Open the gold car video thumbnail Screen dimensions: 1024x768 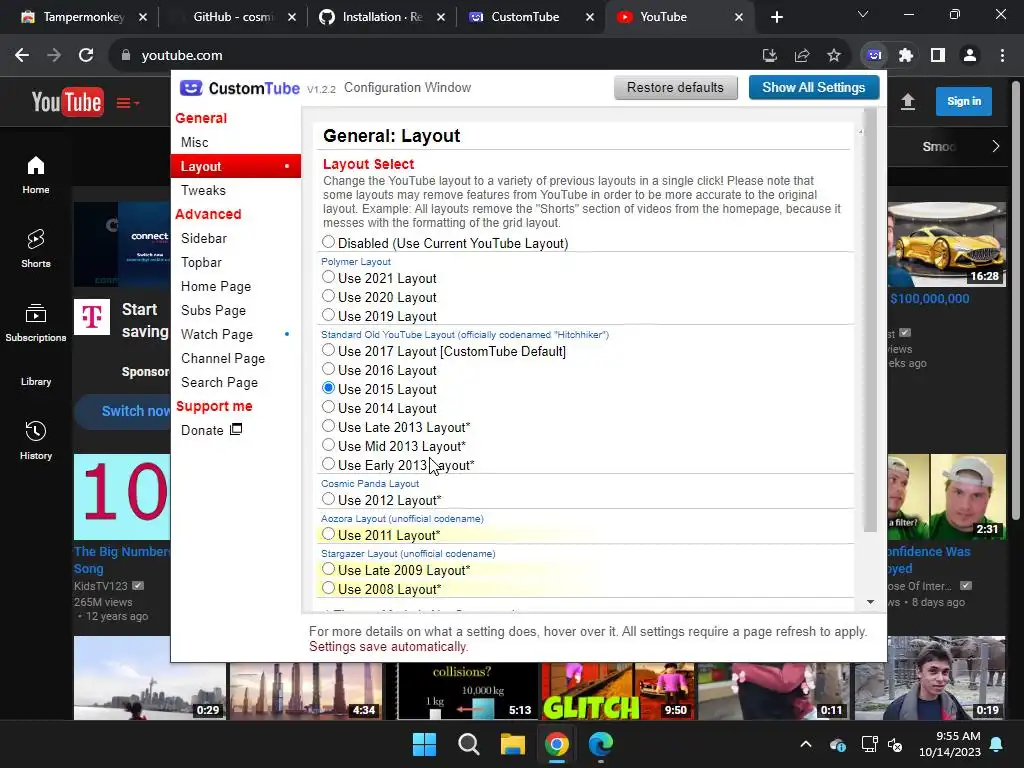click(947, 244)
